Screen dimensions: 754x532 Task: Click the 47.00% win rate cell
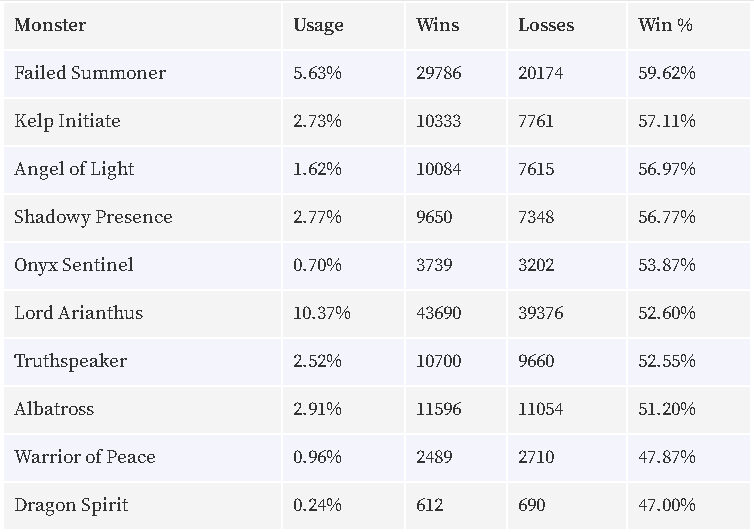click(x=666, y=505)
